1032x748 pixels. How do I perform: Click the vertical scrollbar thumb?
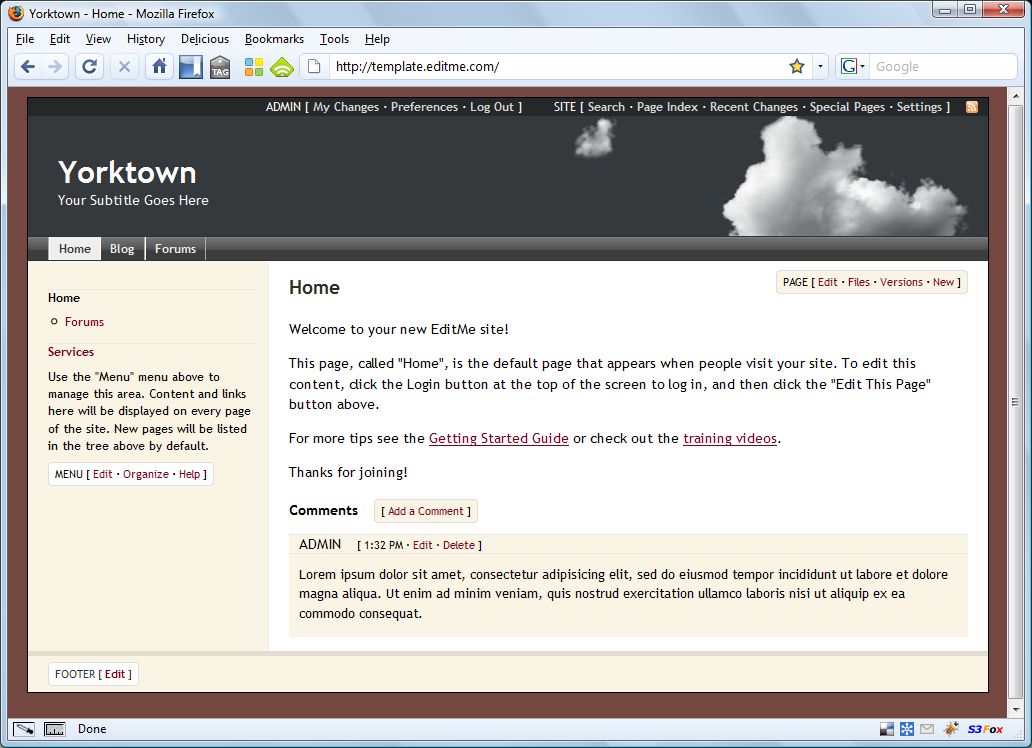[x=1015, y=402]
